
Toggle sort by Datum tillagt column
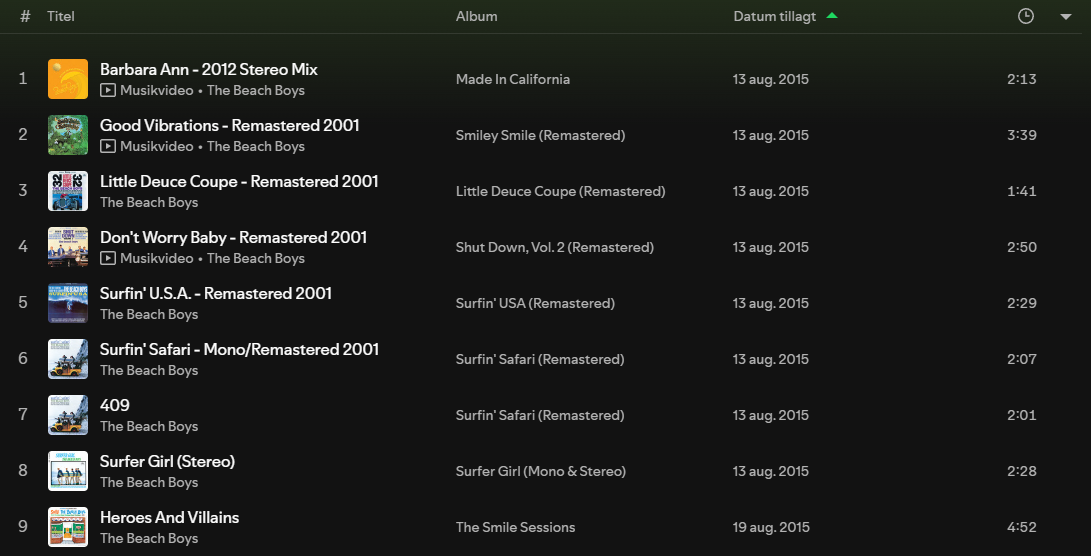[x=774, y=17]
